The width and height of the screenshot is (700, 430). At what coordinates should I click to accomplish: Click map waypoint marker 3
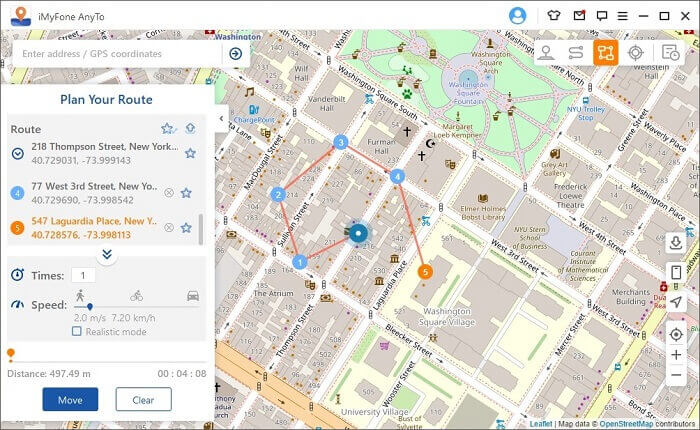[341, 142]
